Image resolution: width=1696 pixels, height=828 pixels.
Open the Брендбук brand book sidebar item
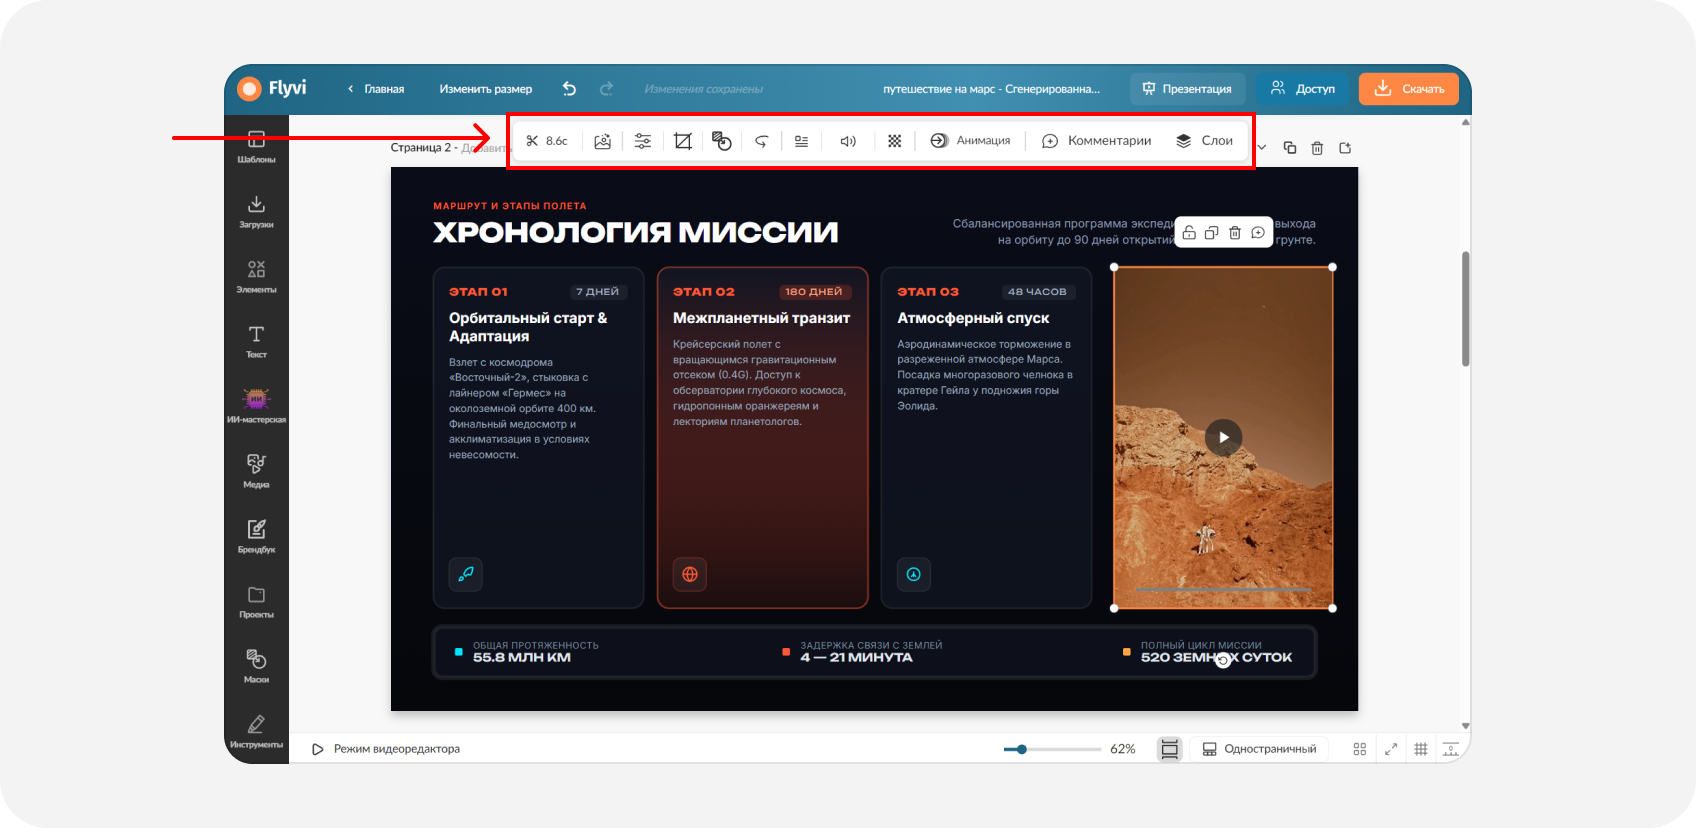tap(256, 537)
